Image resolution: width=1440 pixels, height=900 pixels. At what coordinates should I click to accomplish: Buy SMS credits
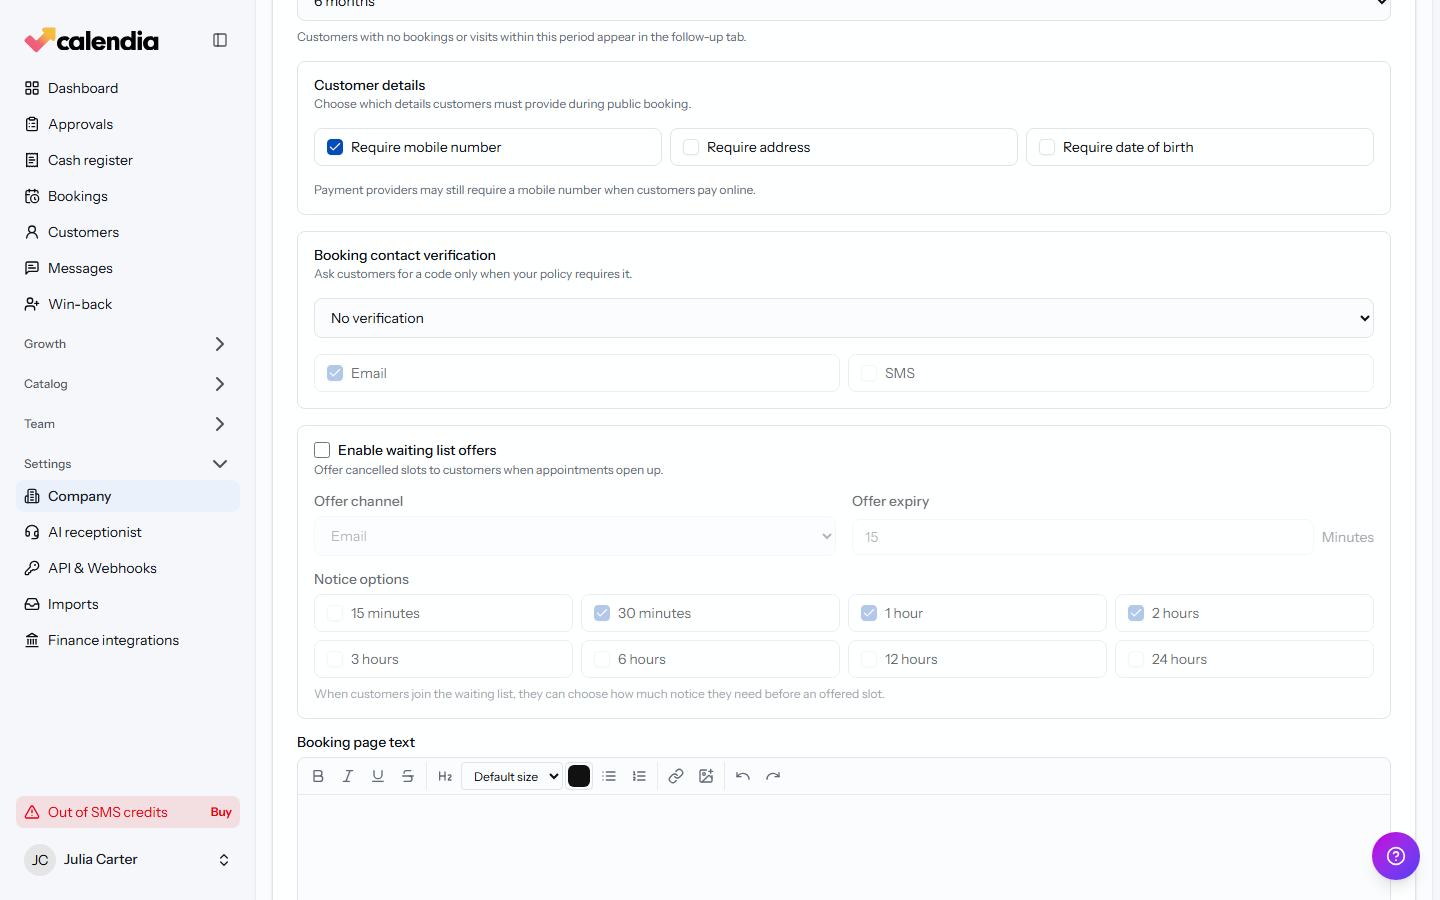pyautogui.click(x=221, y=812)
